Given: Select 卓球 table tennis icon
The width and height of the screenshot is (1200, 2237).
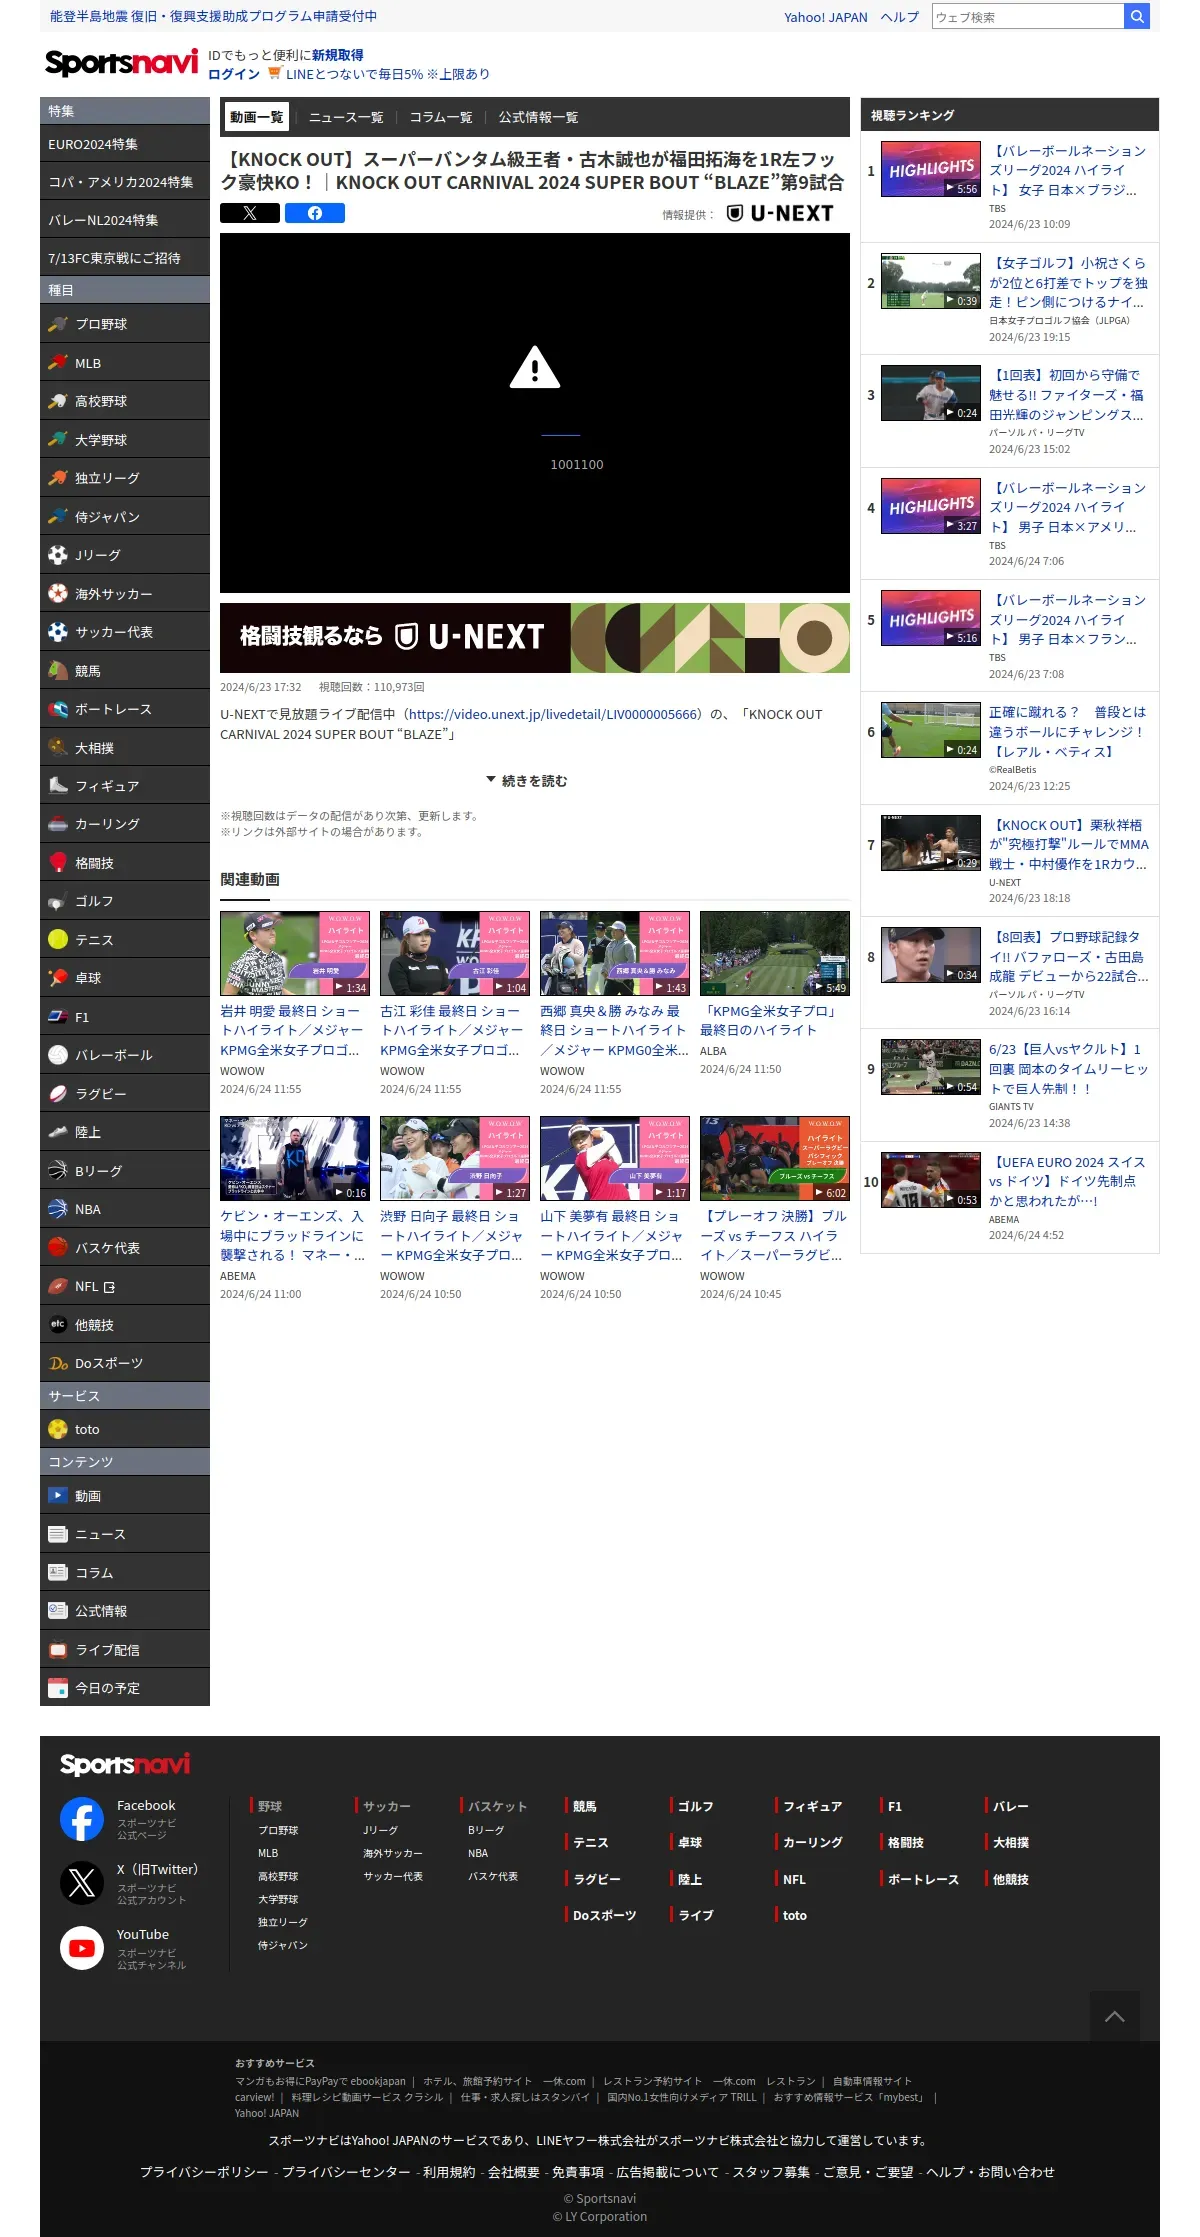Looking at the screenshot, I should tap(58, 978).
